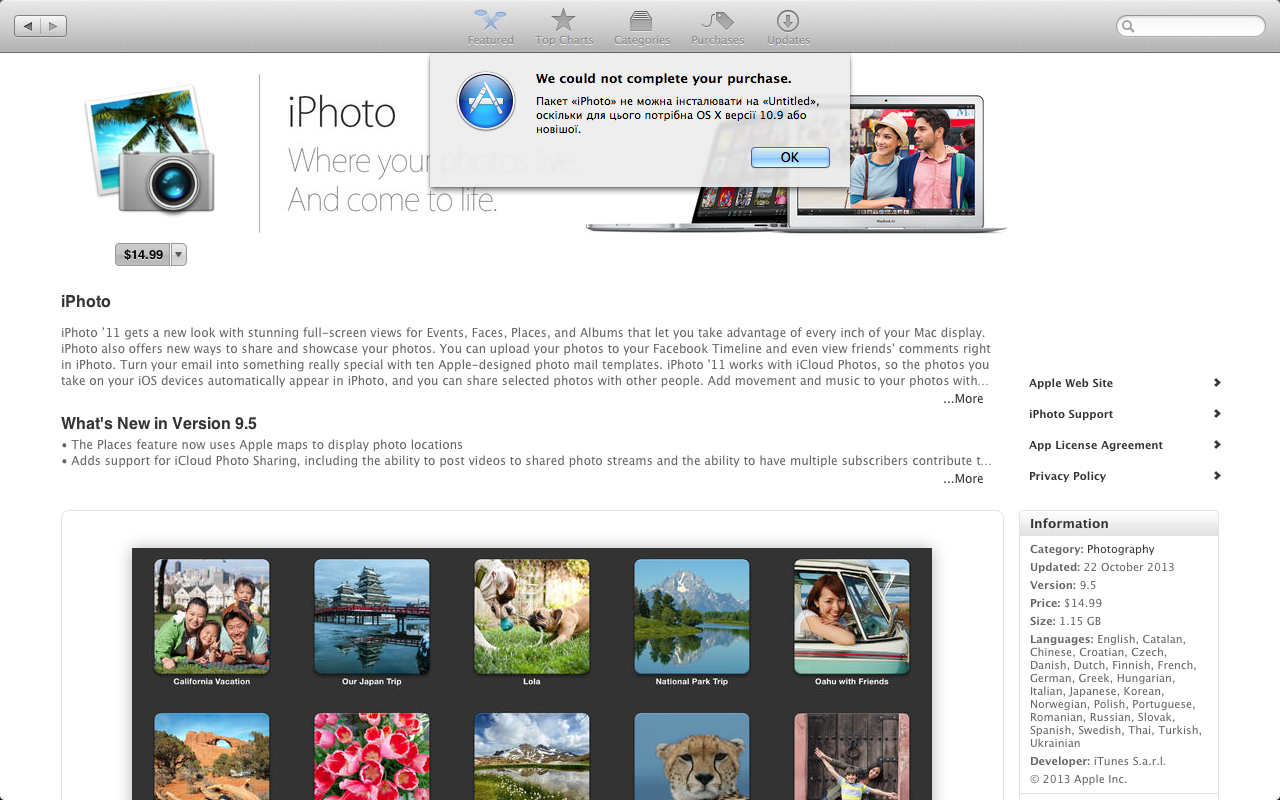
Task: Click the arrow next to Apple Web Site
Action: coord(1217,382)
